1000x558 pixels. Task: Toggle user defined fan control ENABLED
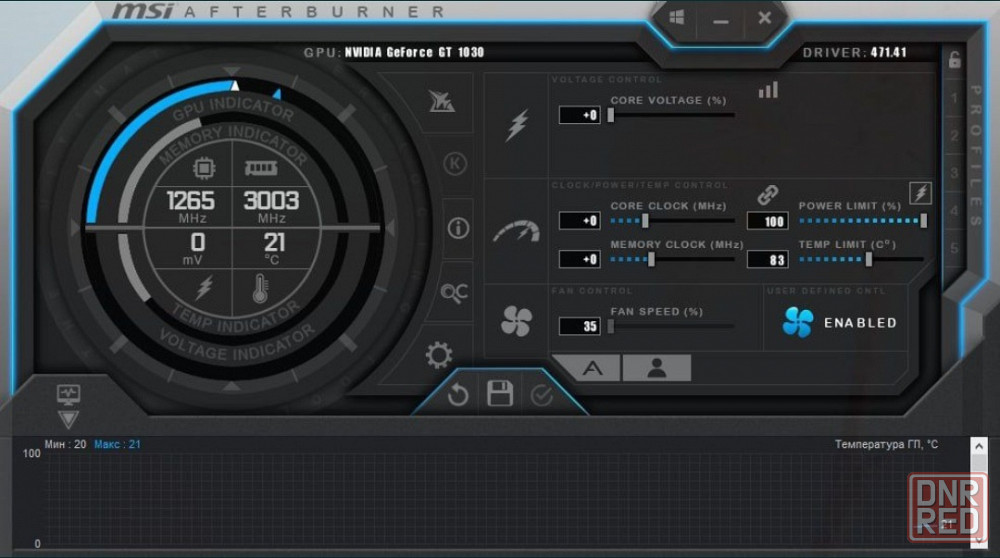(x=839, y=323)
